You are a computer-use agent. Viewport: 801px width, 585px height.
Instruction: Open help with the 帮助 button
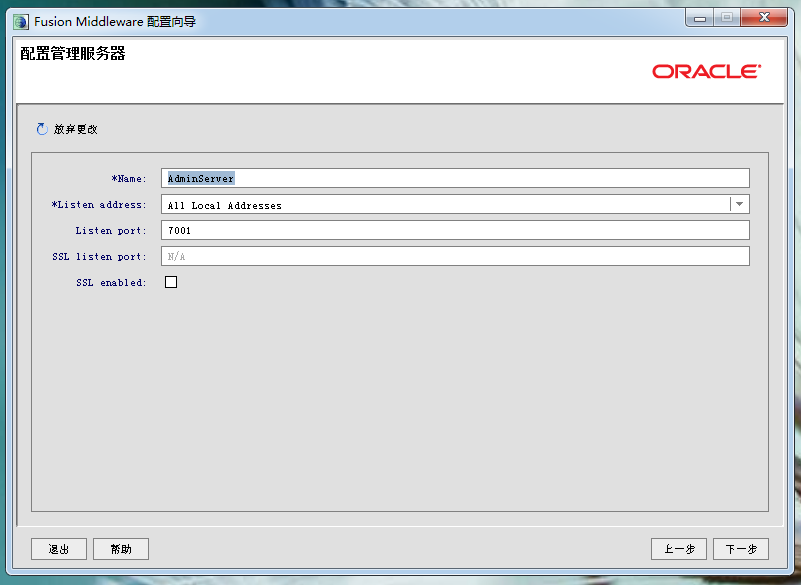point(121,549)
